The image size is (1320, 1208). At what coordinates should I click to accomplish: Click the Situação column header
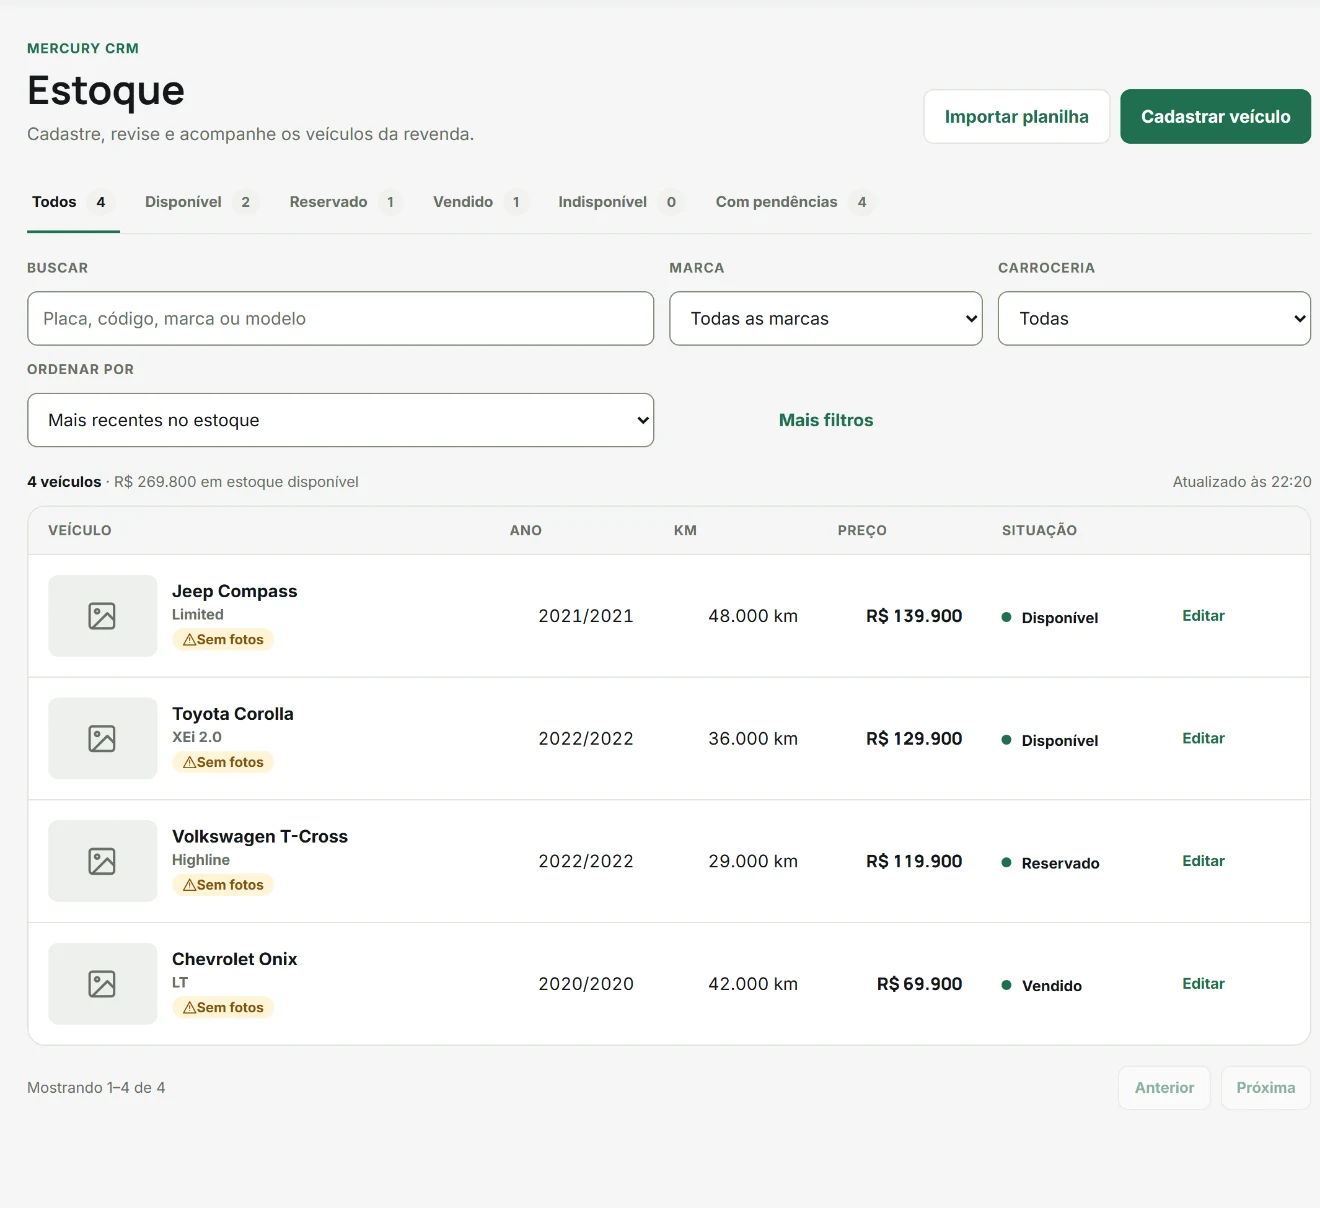[x=1039, y=531]
